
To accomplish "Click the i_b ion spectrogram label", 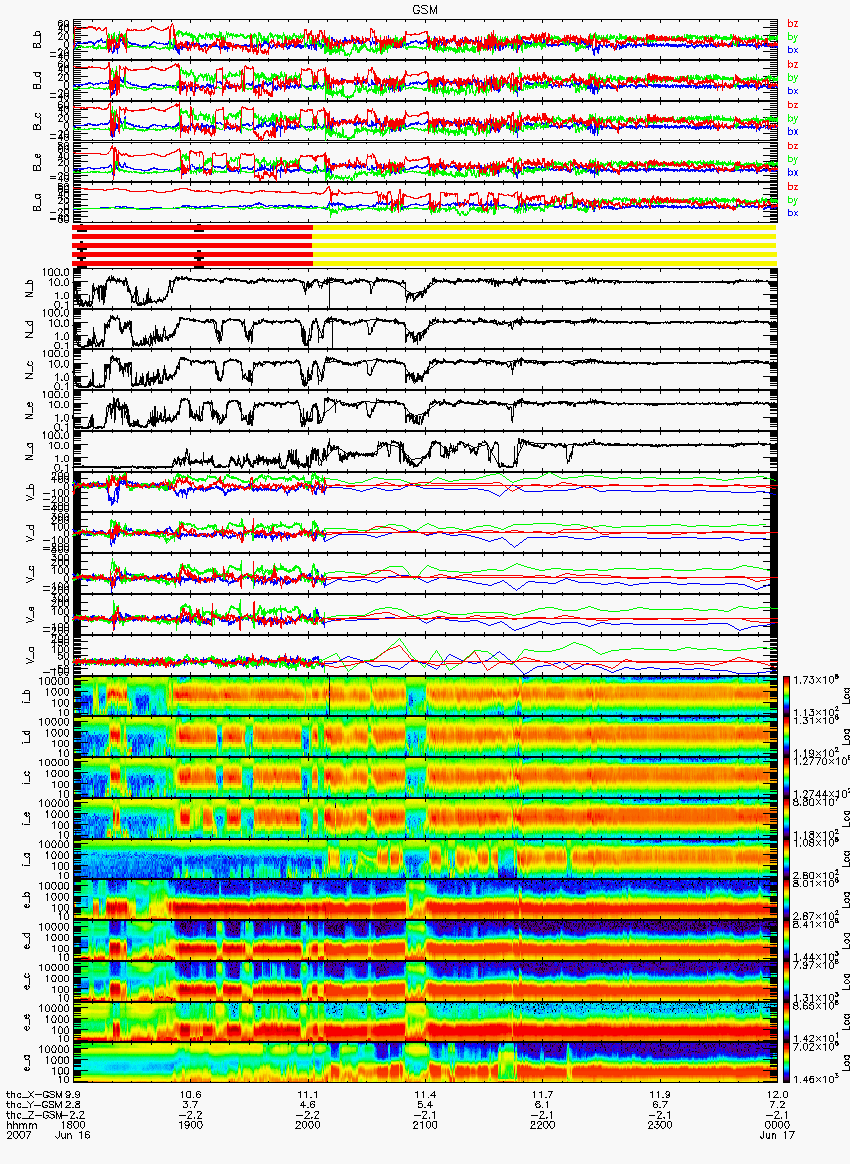I will [x=26, y=696].
